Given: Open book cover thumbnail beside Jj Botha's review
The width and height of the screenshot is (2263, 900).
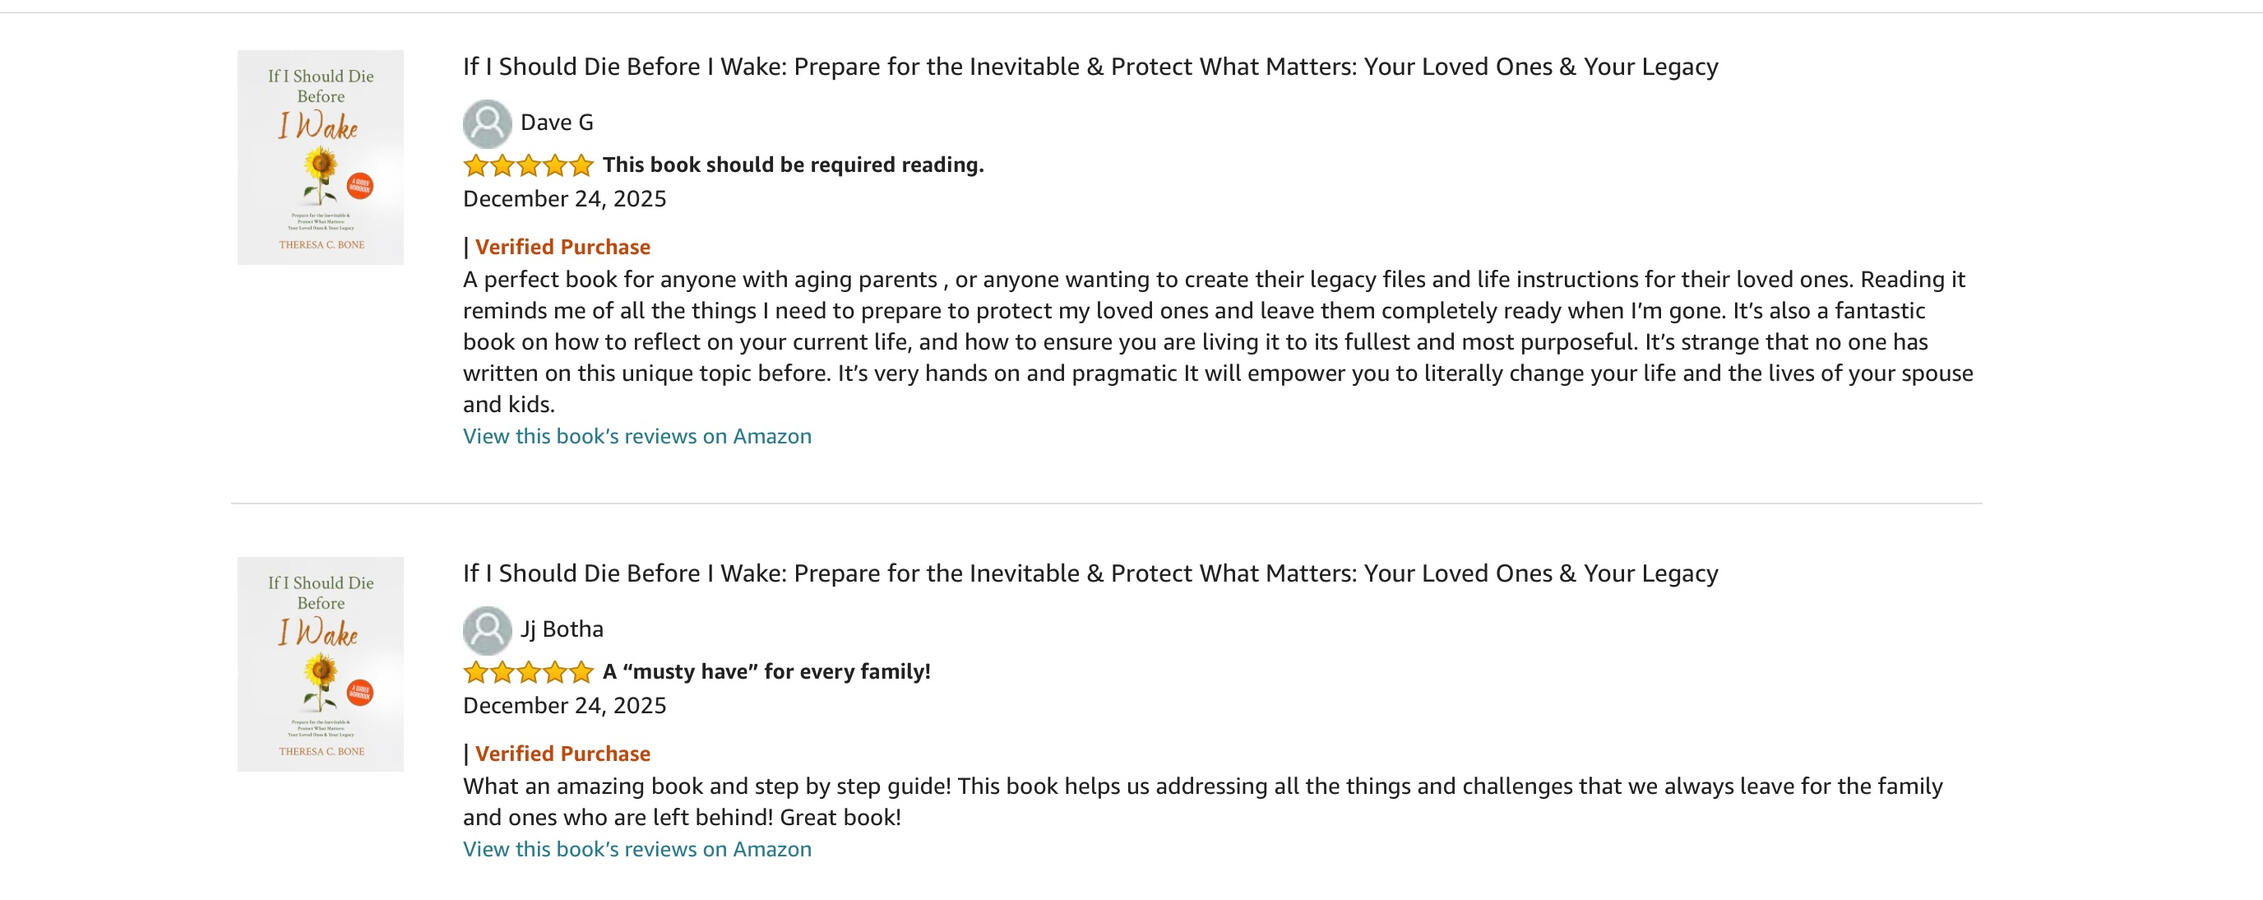Looking at the screenshot, I should (320, 664).
